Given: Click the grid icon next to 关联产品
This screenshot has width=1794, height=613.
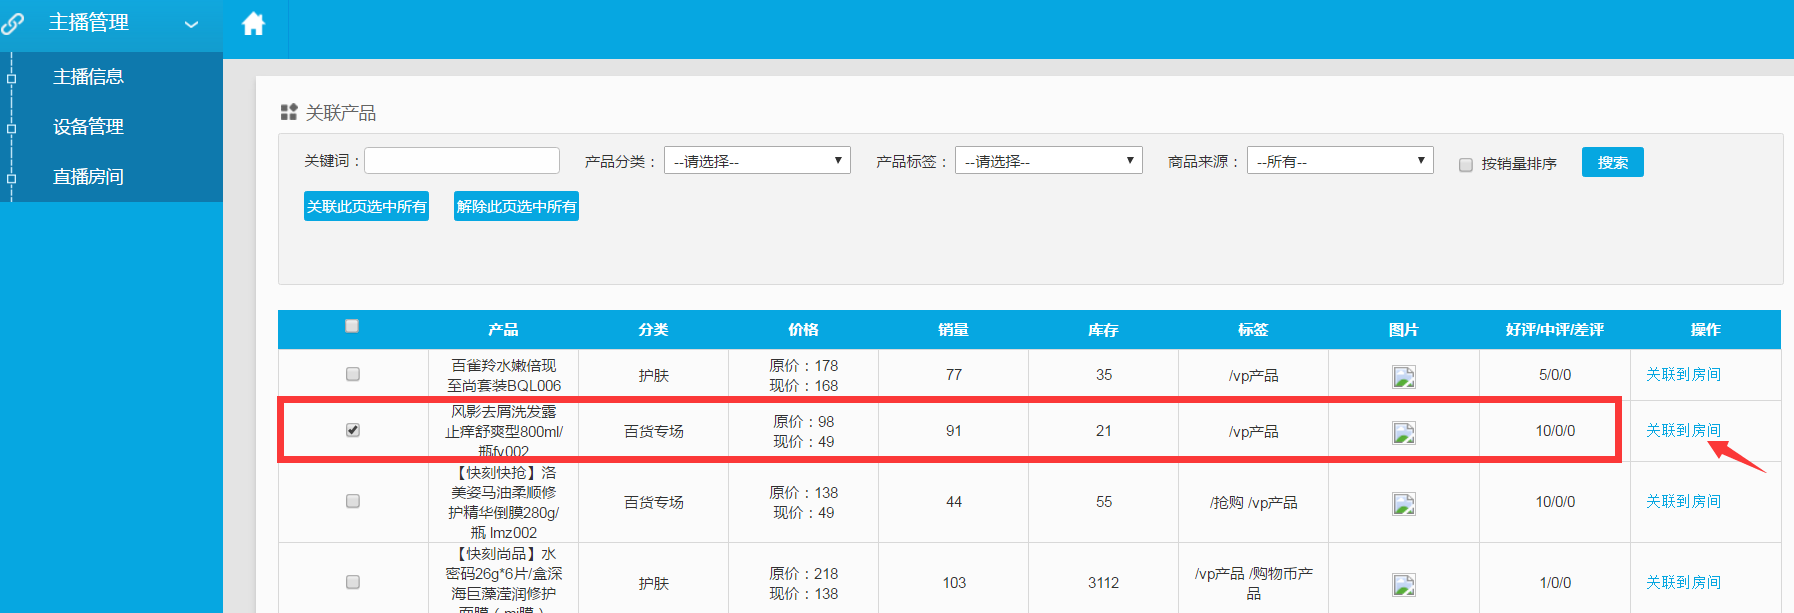Looking at the screenshot, I should tap(289, 112).
